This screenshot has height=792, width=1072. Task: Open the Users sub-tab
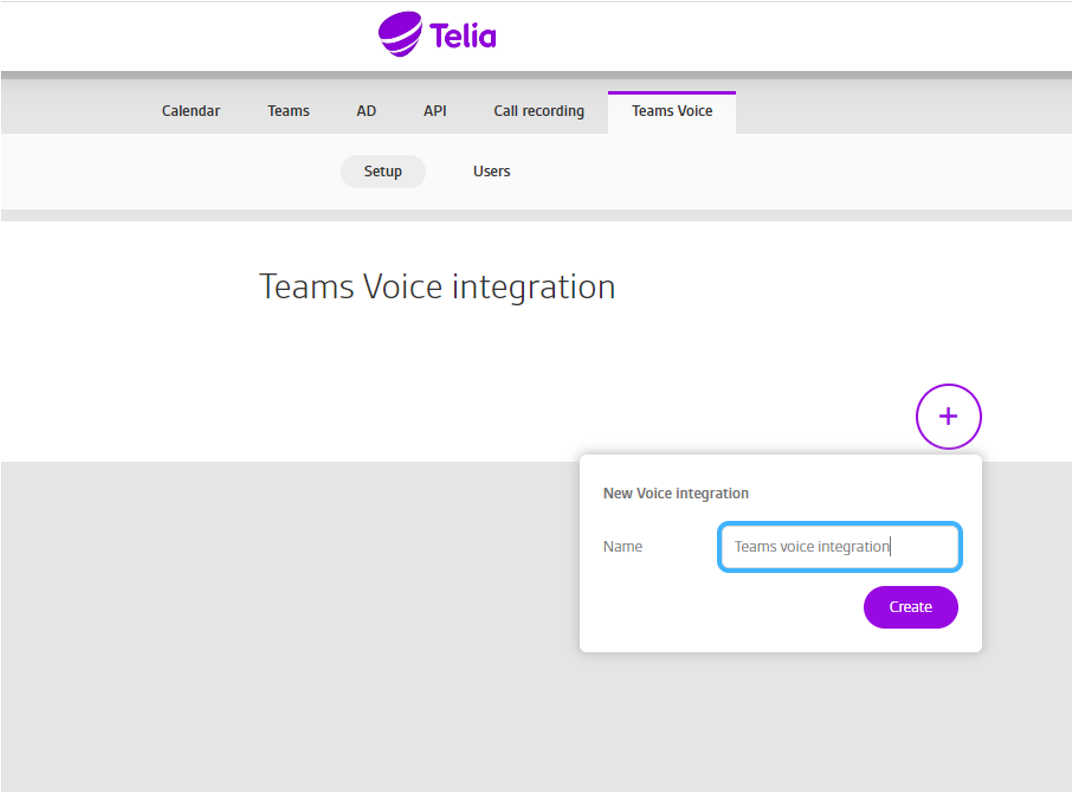click(x=492, y=171)
